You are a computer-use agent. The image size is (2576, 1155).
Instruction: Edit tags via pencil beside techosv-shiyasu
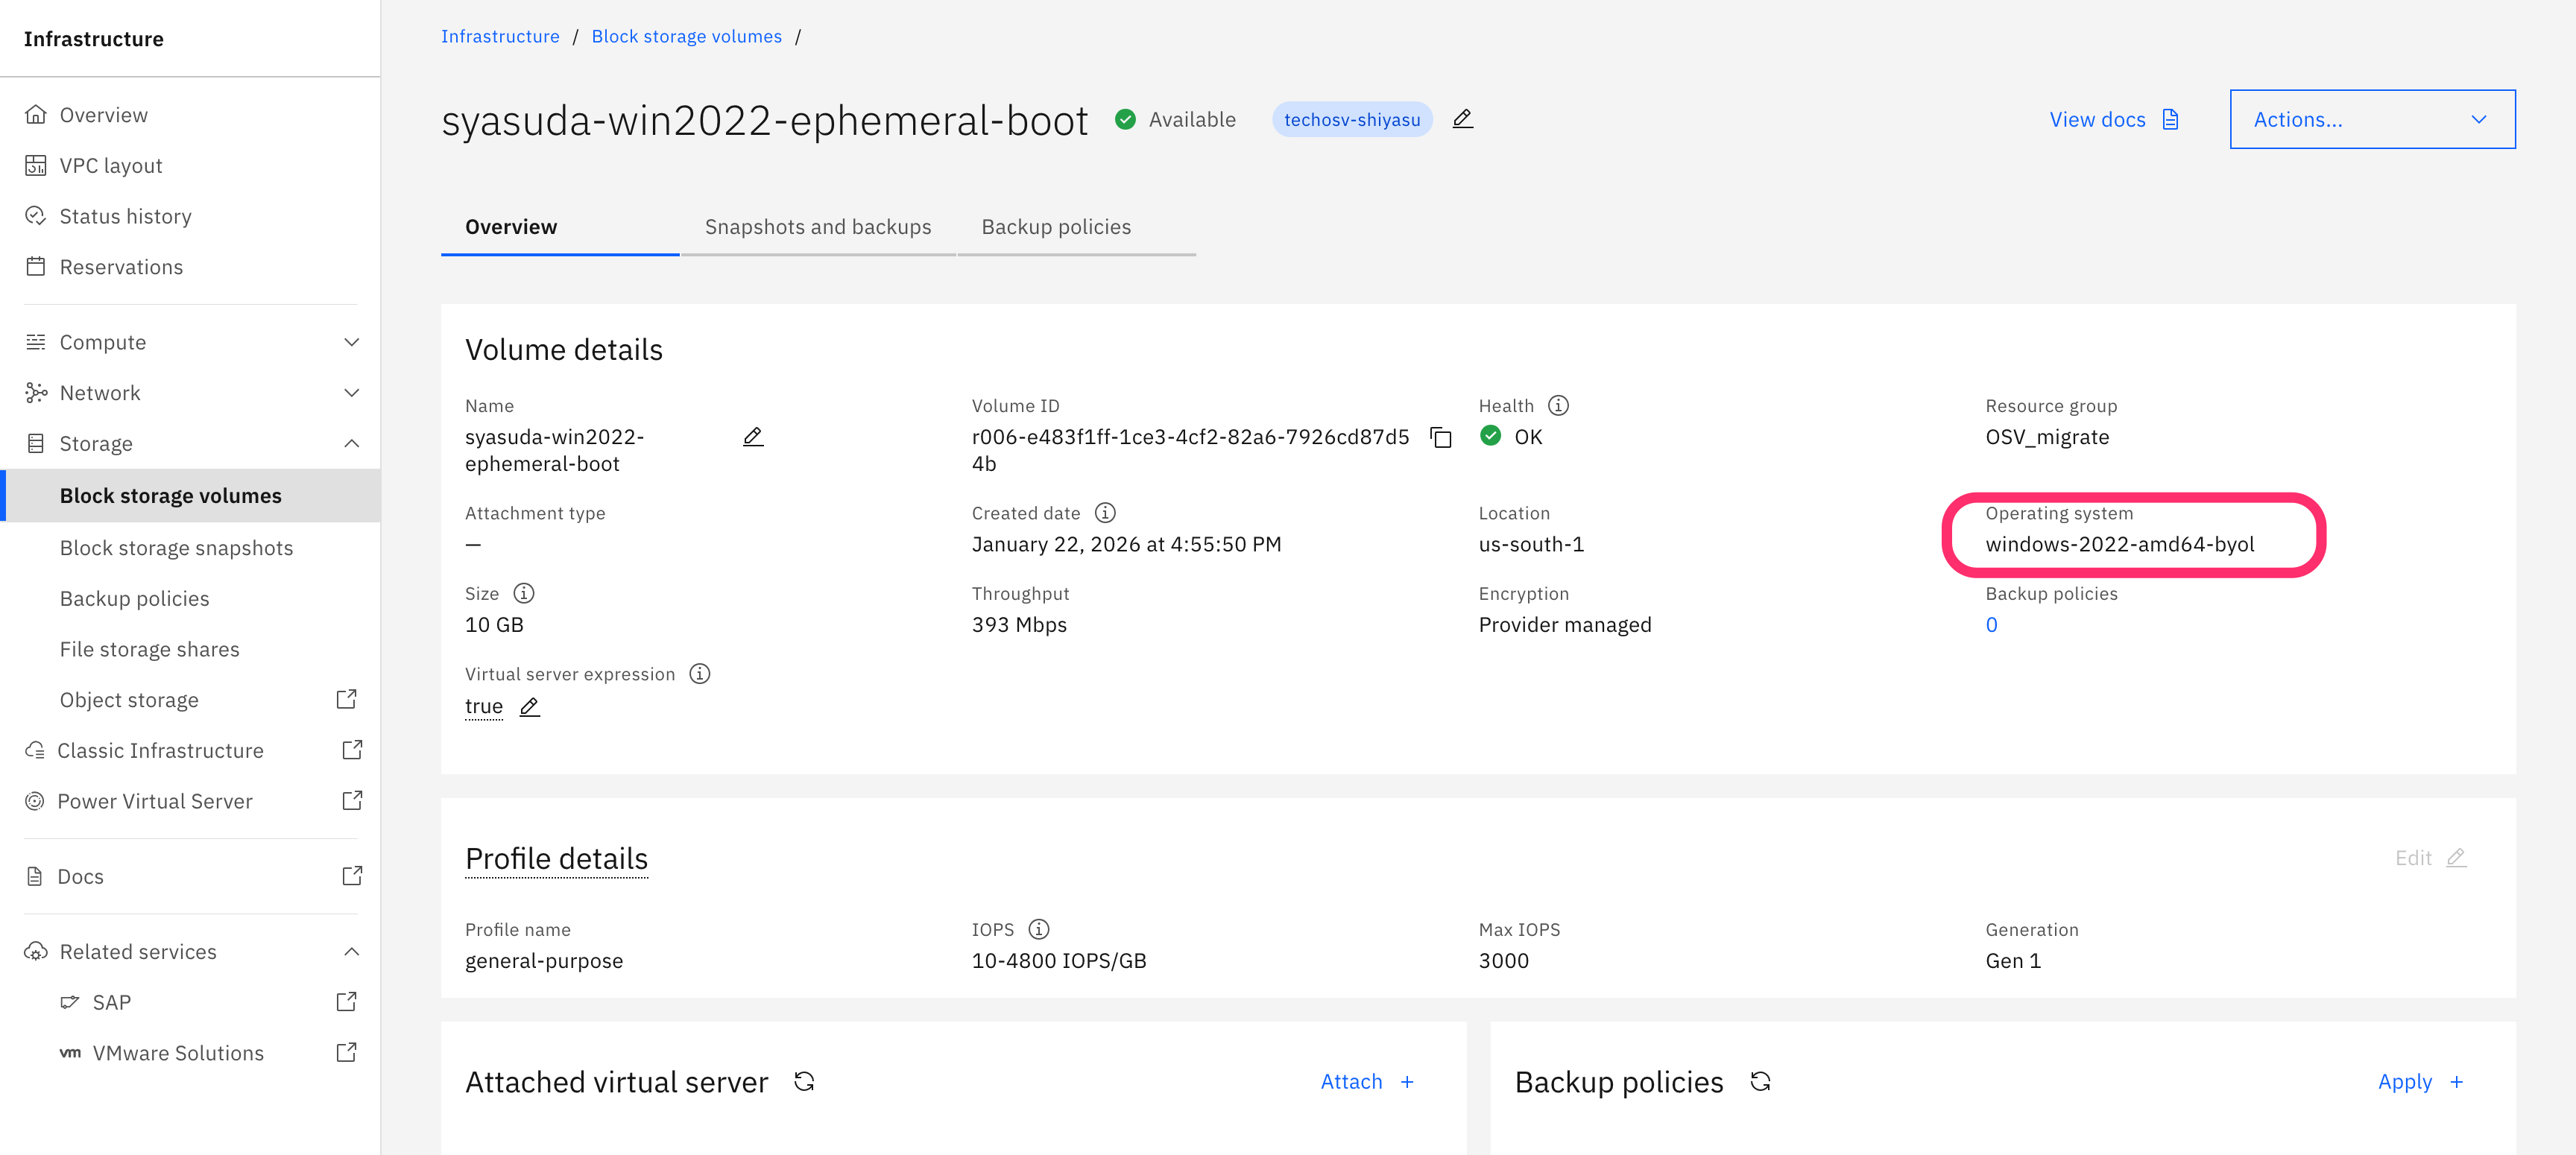pyautogui.click(x=1462, y=119)
